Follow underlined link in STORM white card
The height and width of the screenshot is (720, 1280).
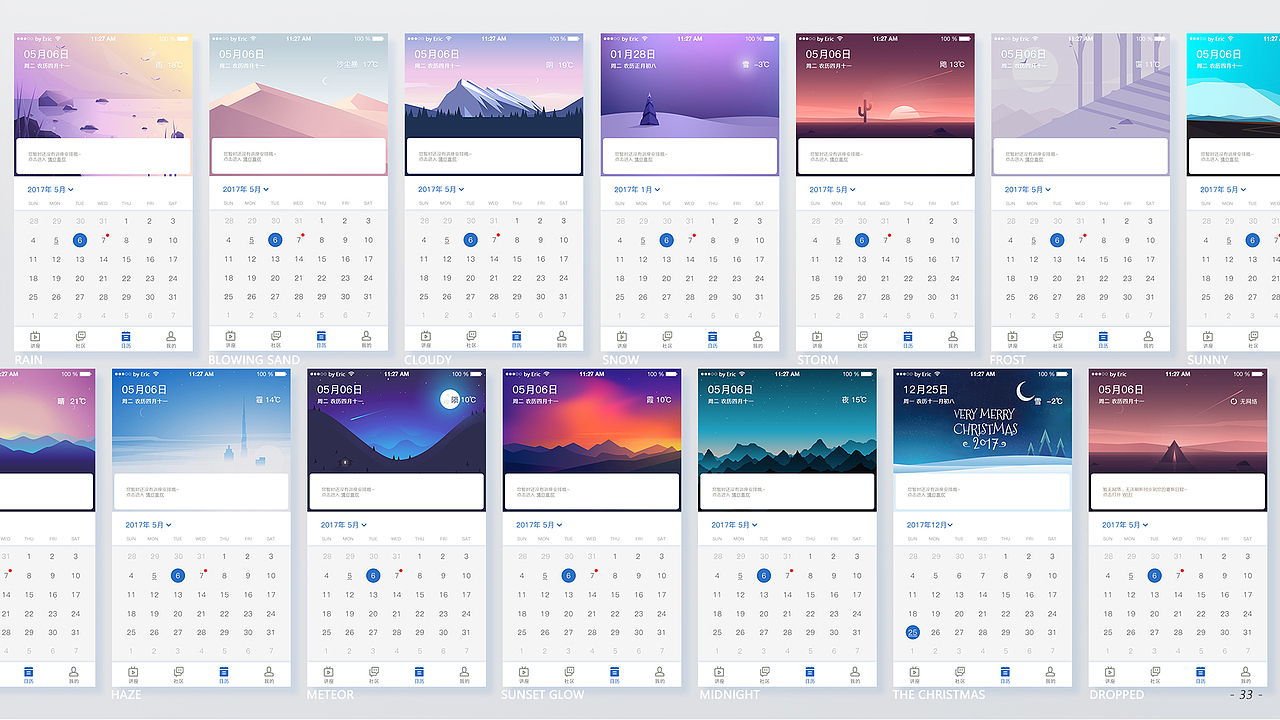[839, 159]
